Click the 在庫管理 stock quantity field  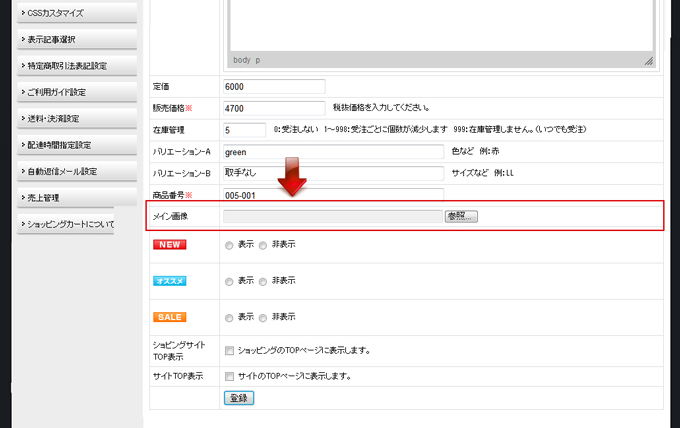pos(245,130)
